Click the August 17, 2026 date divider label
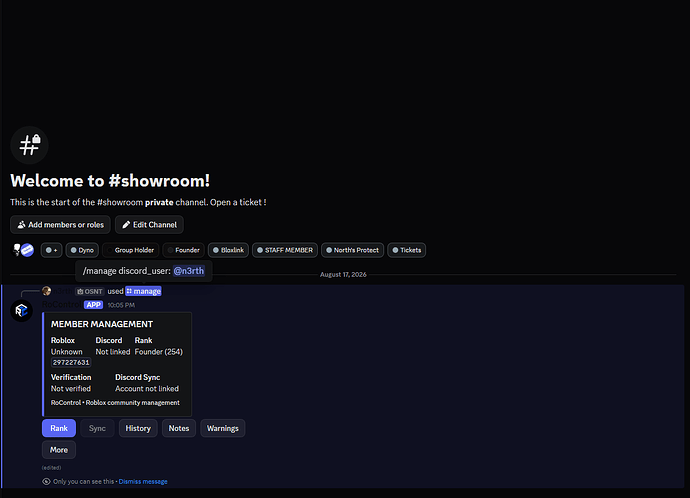Viewport: 690px width, 498px height. pyautogui.click(x=343, y=275)
